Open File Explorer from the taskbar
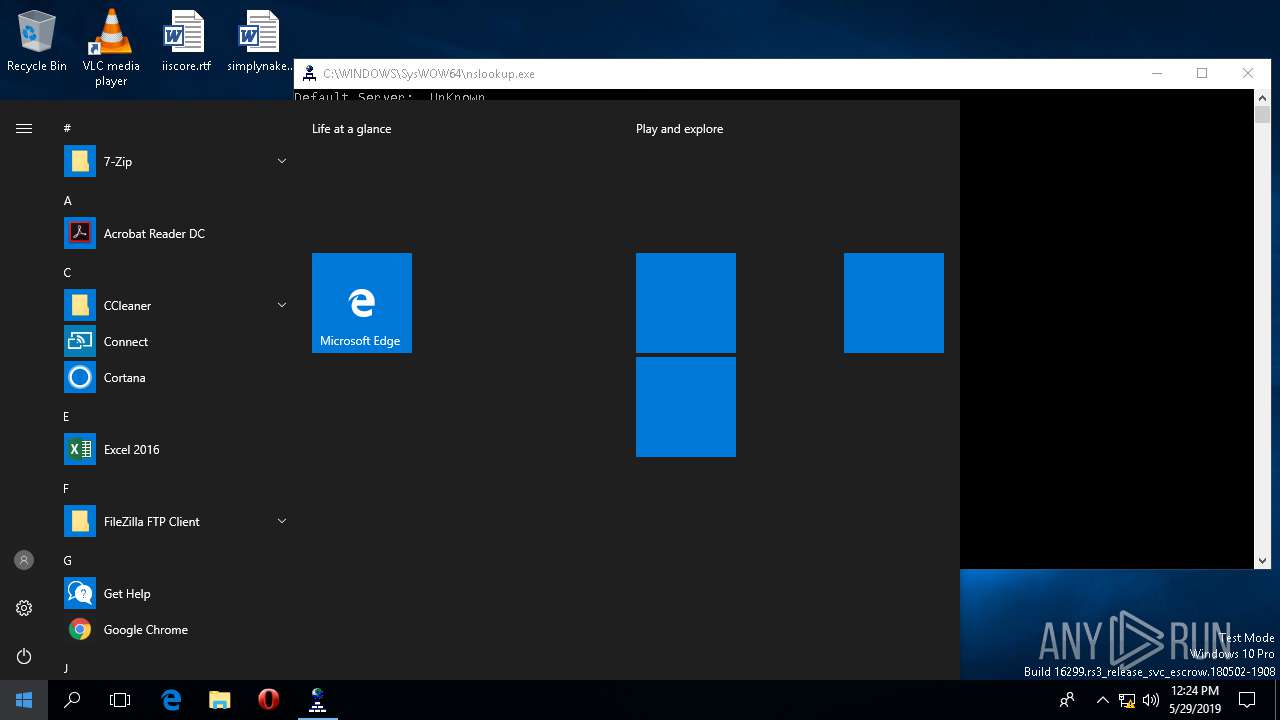 (220, 700)
